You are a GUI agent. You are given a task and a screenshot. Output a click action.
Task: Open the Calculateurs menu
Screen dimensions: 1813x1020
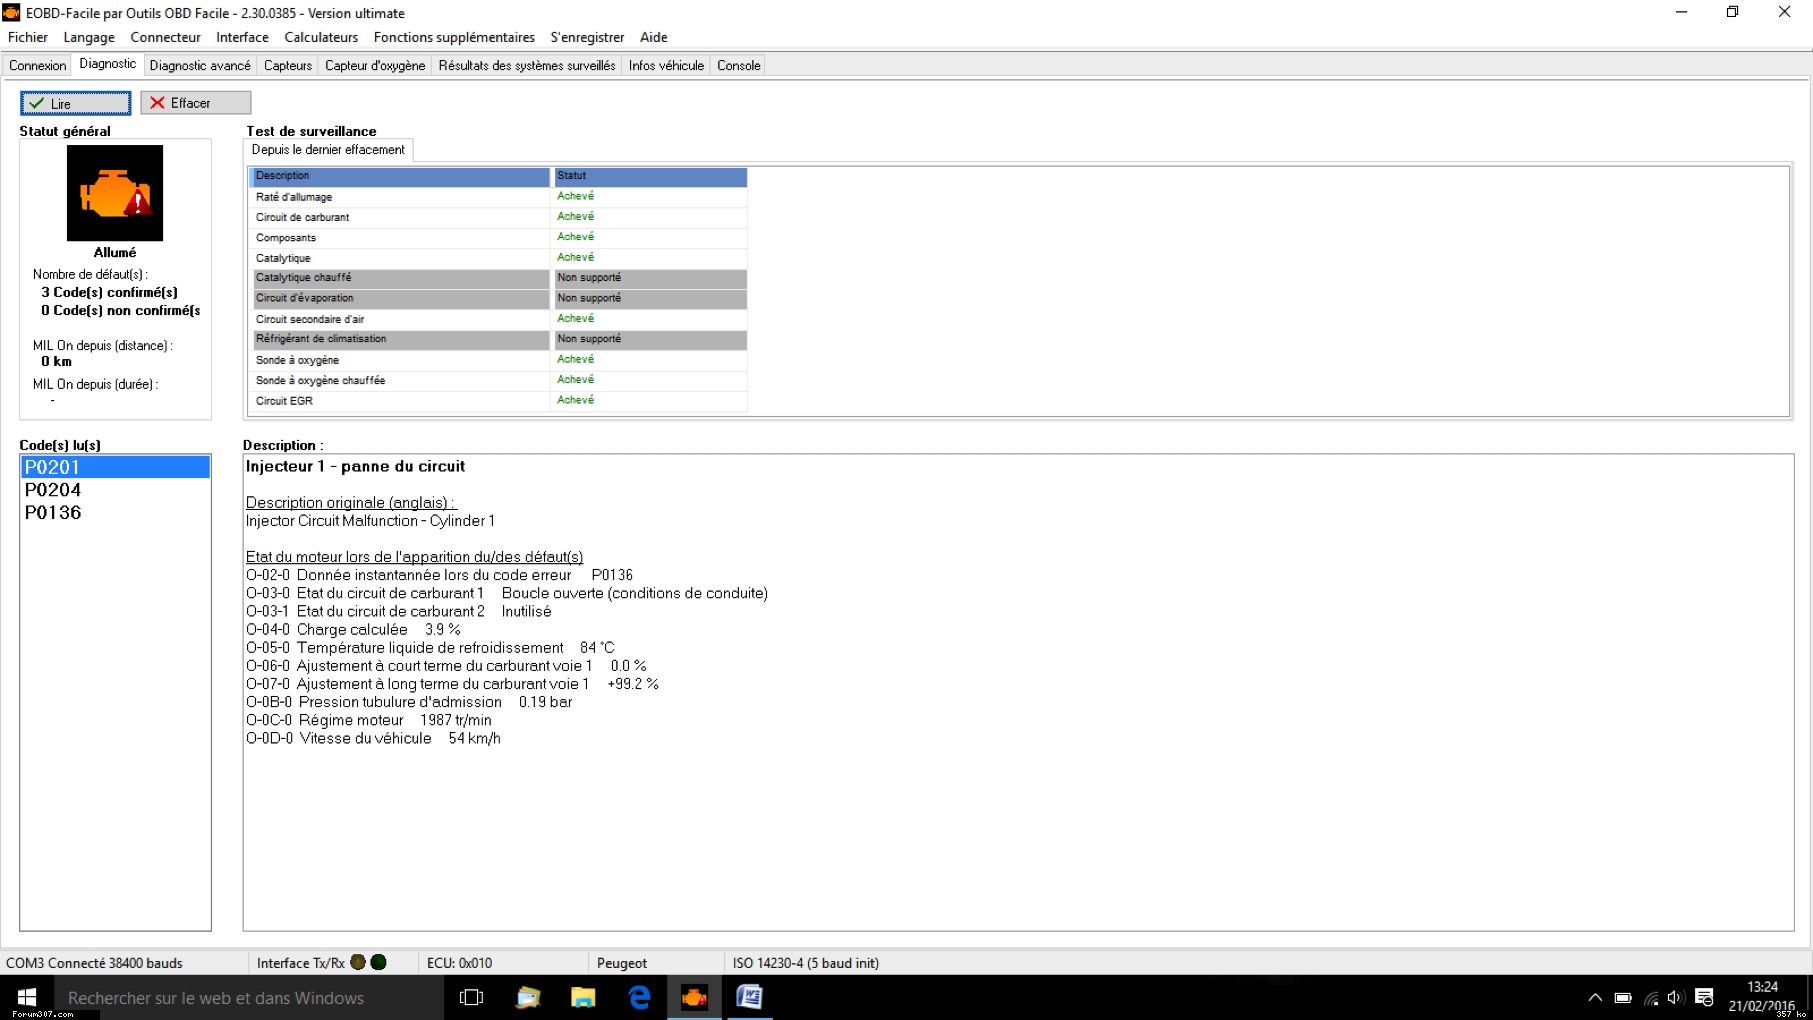tap(321, 37)
